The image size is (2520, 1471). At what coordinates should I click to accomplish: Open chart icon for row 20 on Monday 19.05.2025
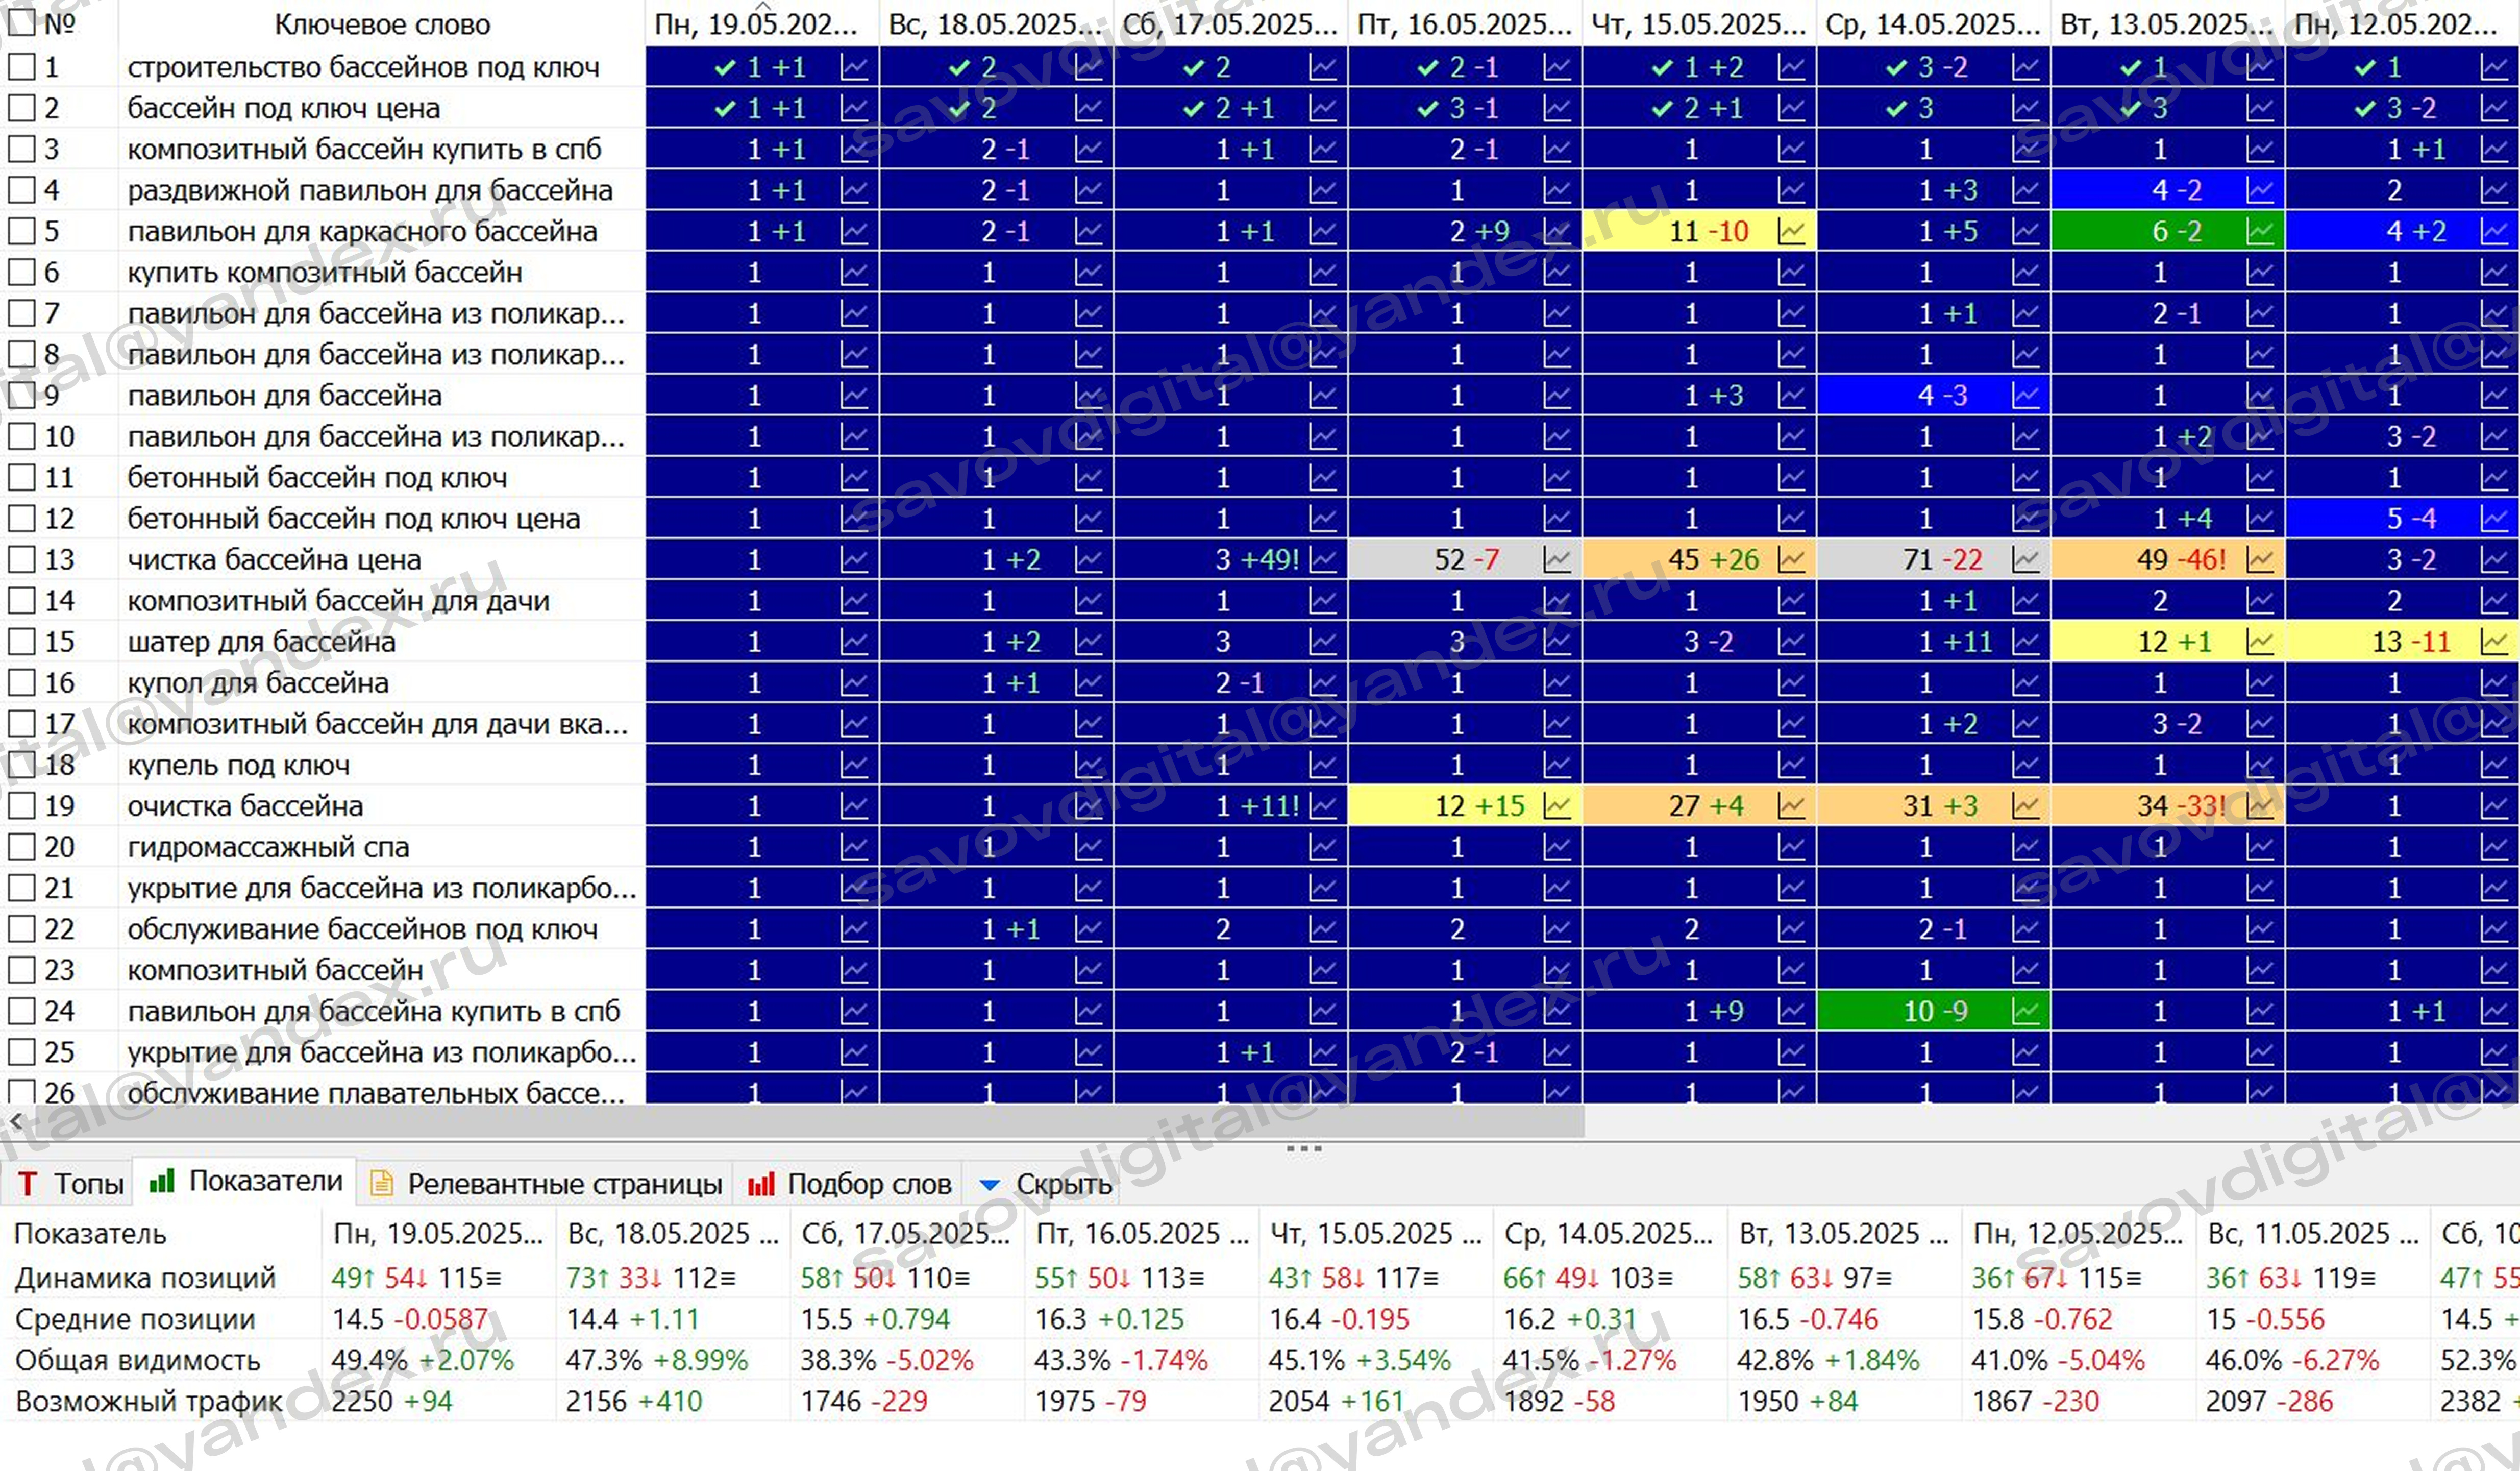(x=854, y=847)
